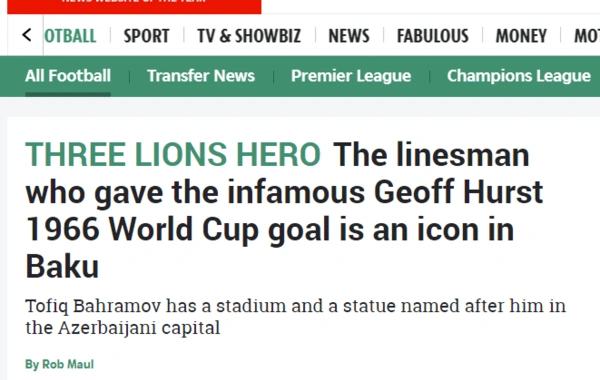
Task: Switch to Transfer News tab
Action: (x=201, y=76)
